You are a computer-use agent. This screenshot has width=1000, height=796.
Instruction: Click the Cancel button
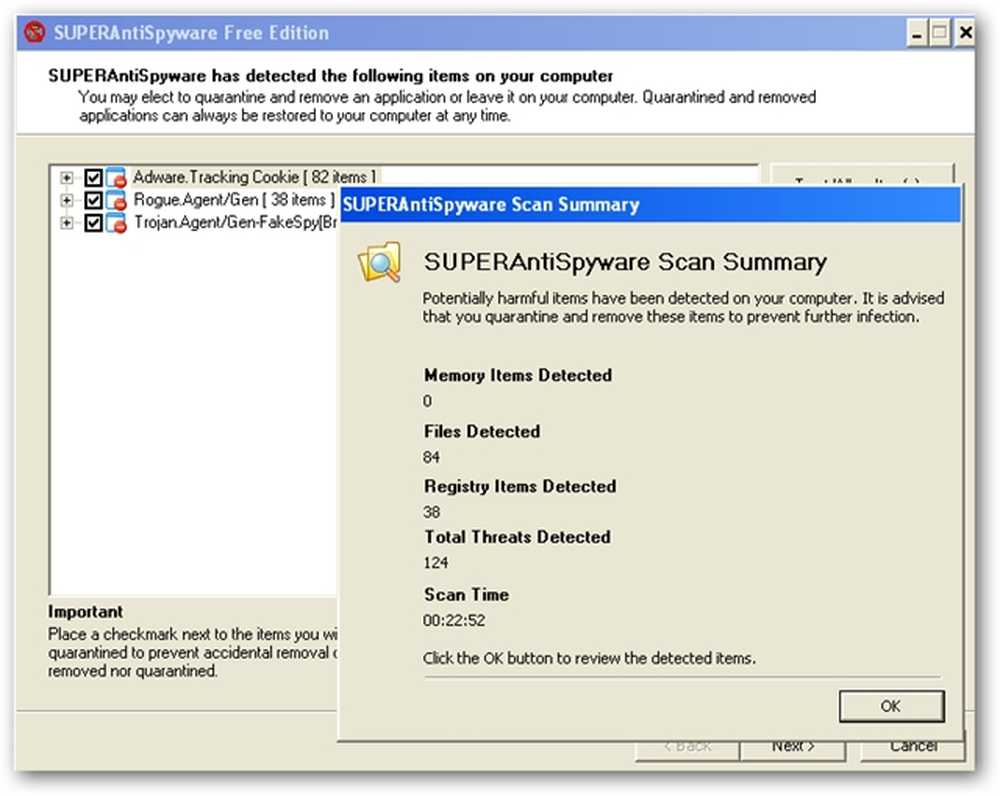point(913,747)
